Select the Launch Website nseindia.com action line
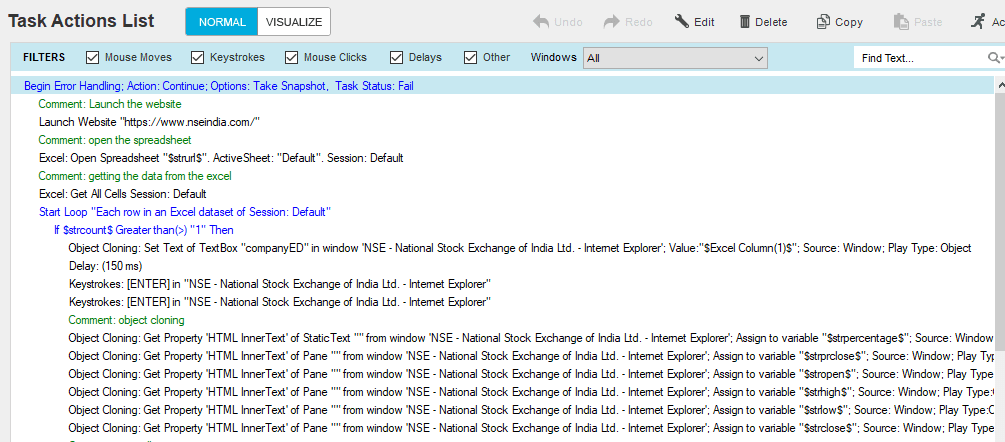1005x442 pixels. pos(149,122)
